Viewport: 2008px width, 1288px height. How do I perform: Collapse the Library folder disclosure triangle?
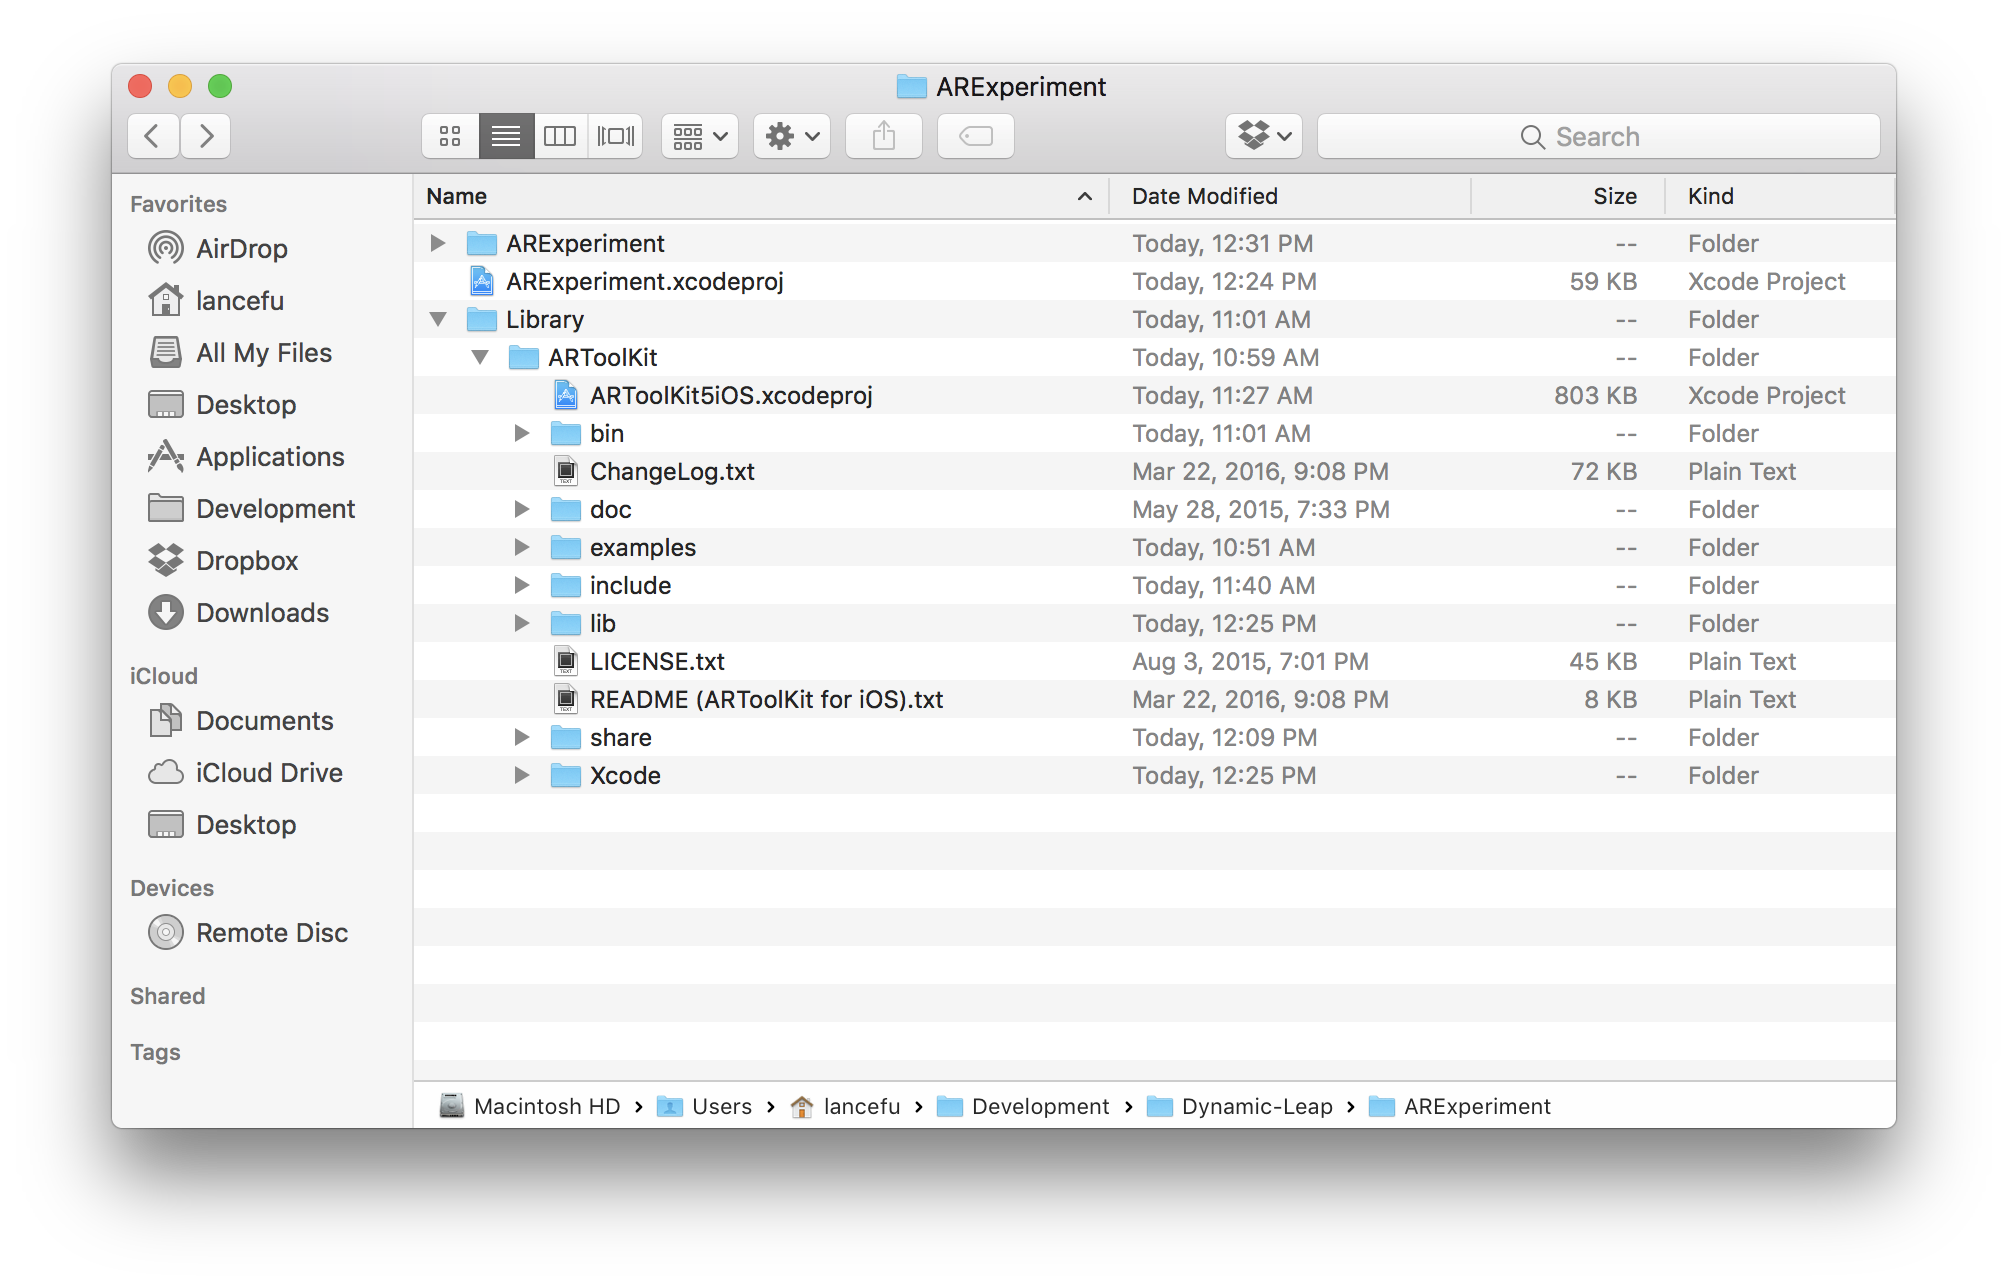pos(438,320)
